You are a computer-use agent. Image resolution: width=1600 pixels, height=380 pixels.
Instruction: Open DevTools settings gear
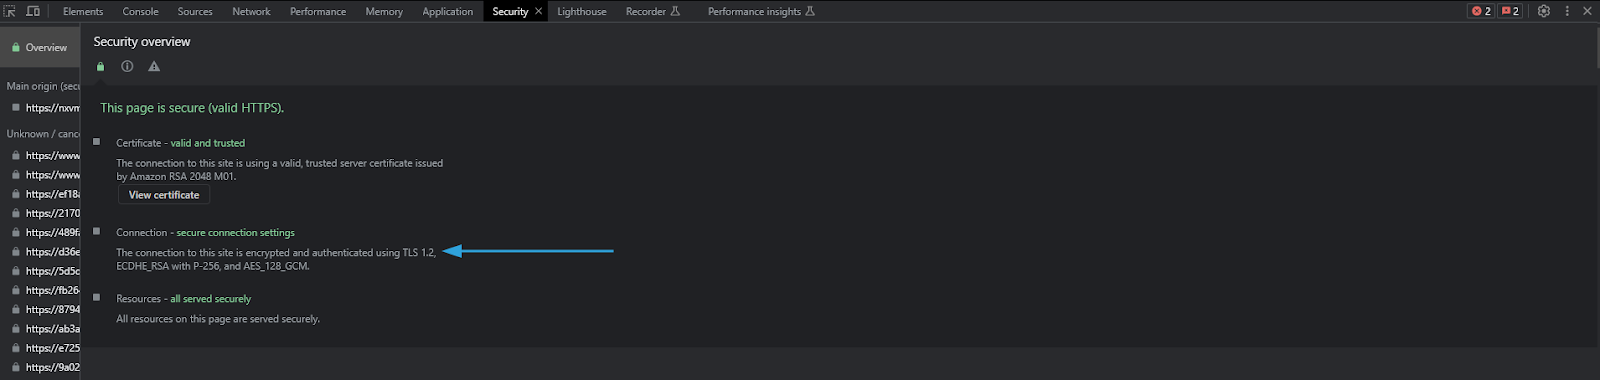(x=1544, y=11)
